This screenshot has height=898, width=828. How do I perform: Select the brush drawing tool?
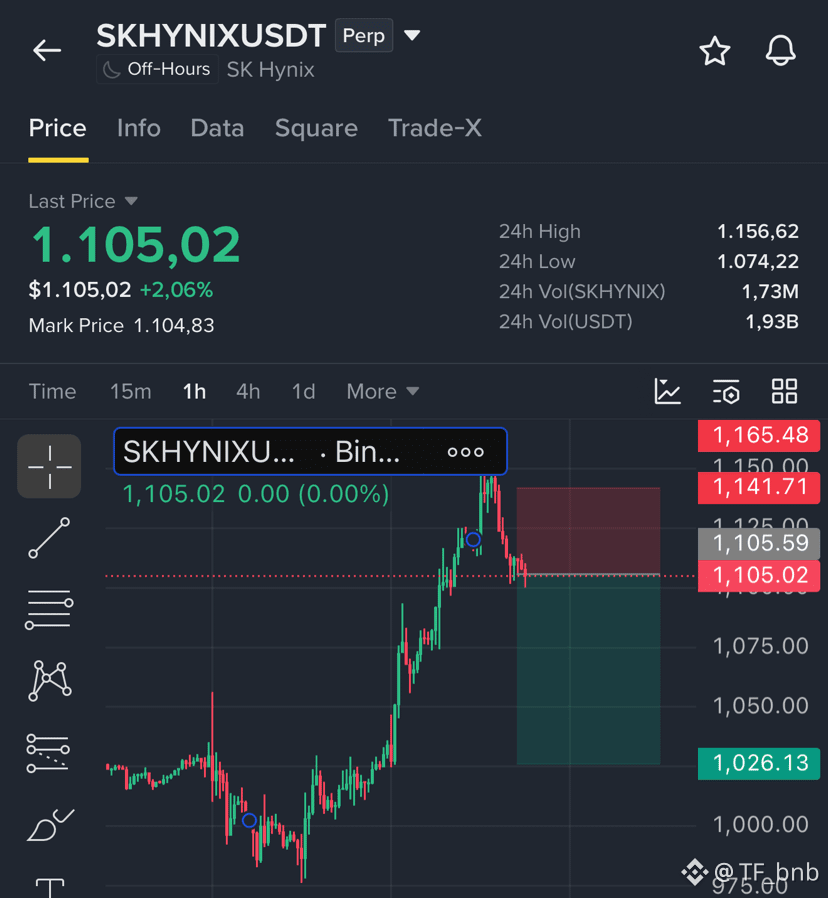[50, 825]
